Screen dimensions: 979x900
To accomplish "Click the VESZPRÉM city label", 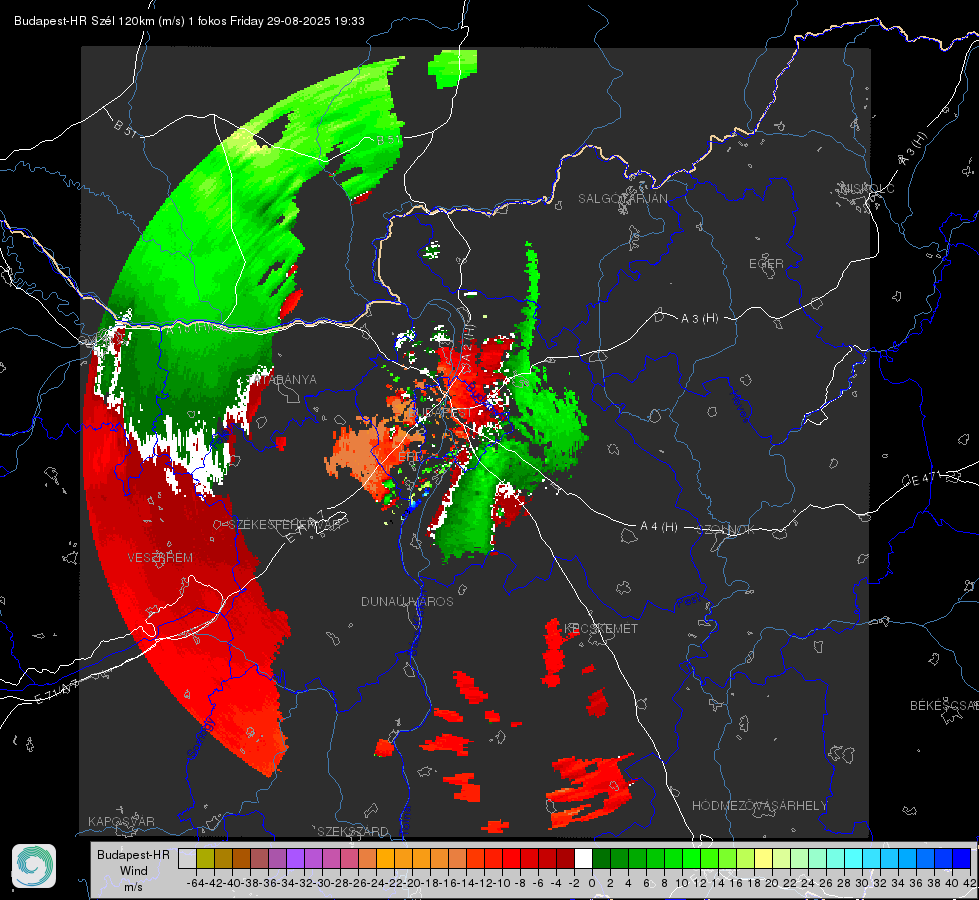I will [x=160, y=557].
